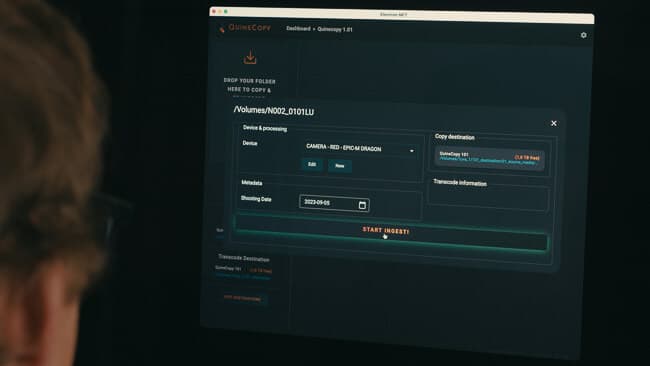The image size is (650, 366).
Task: Click the green macOS zoom button
Action: (226, 12)
